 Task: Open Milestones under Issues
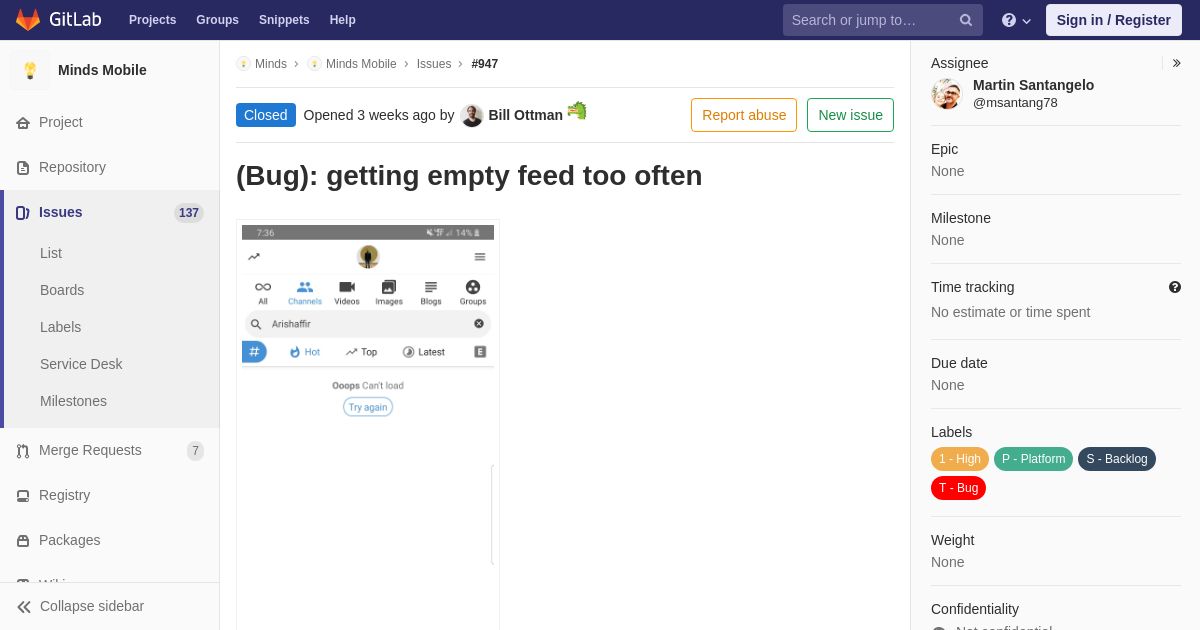[73, 401]
